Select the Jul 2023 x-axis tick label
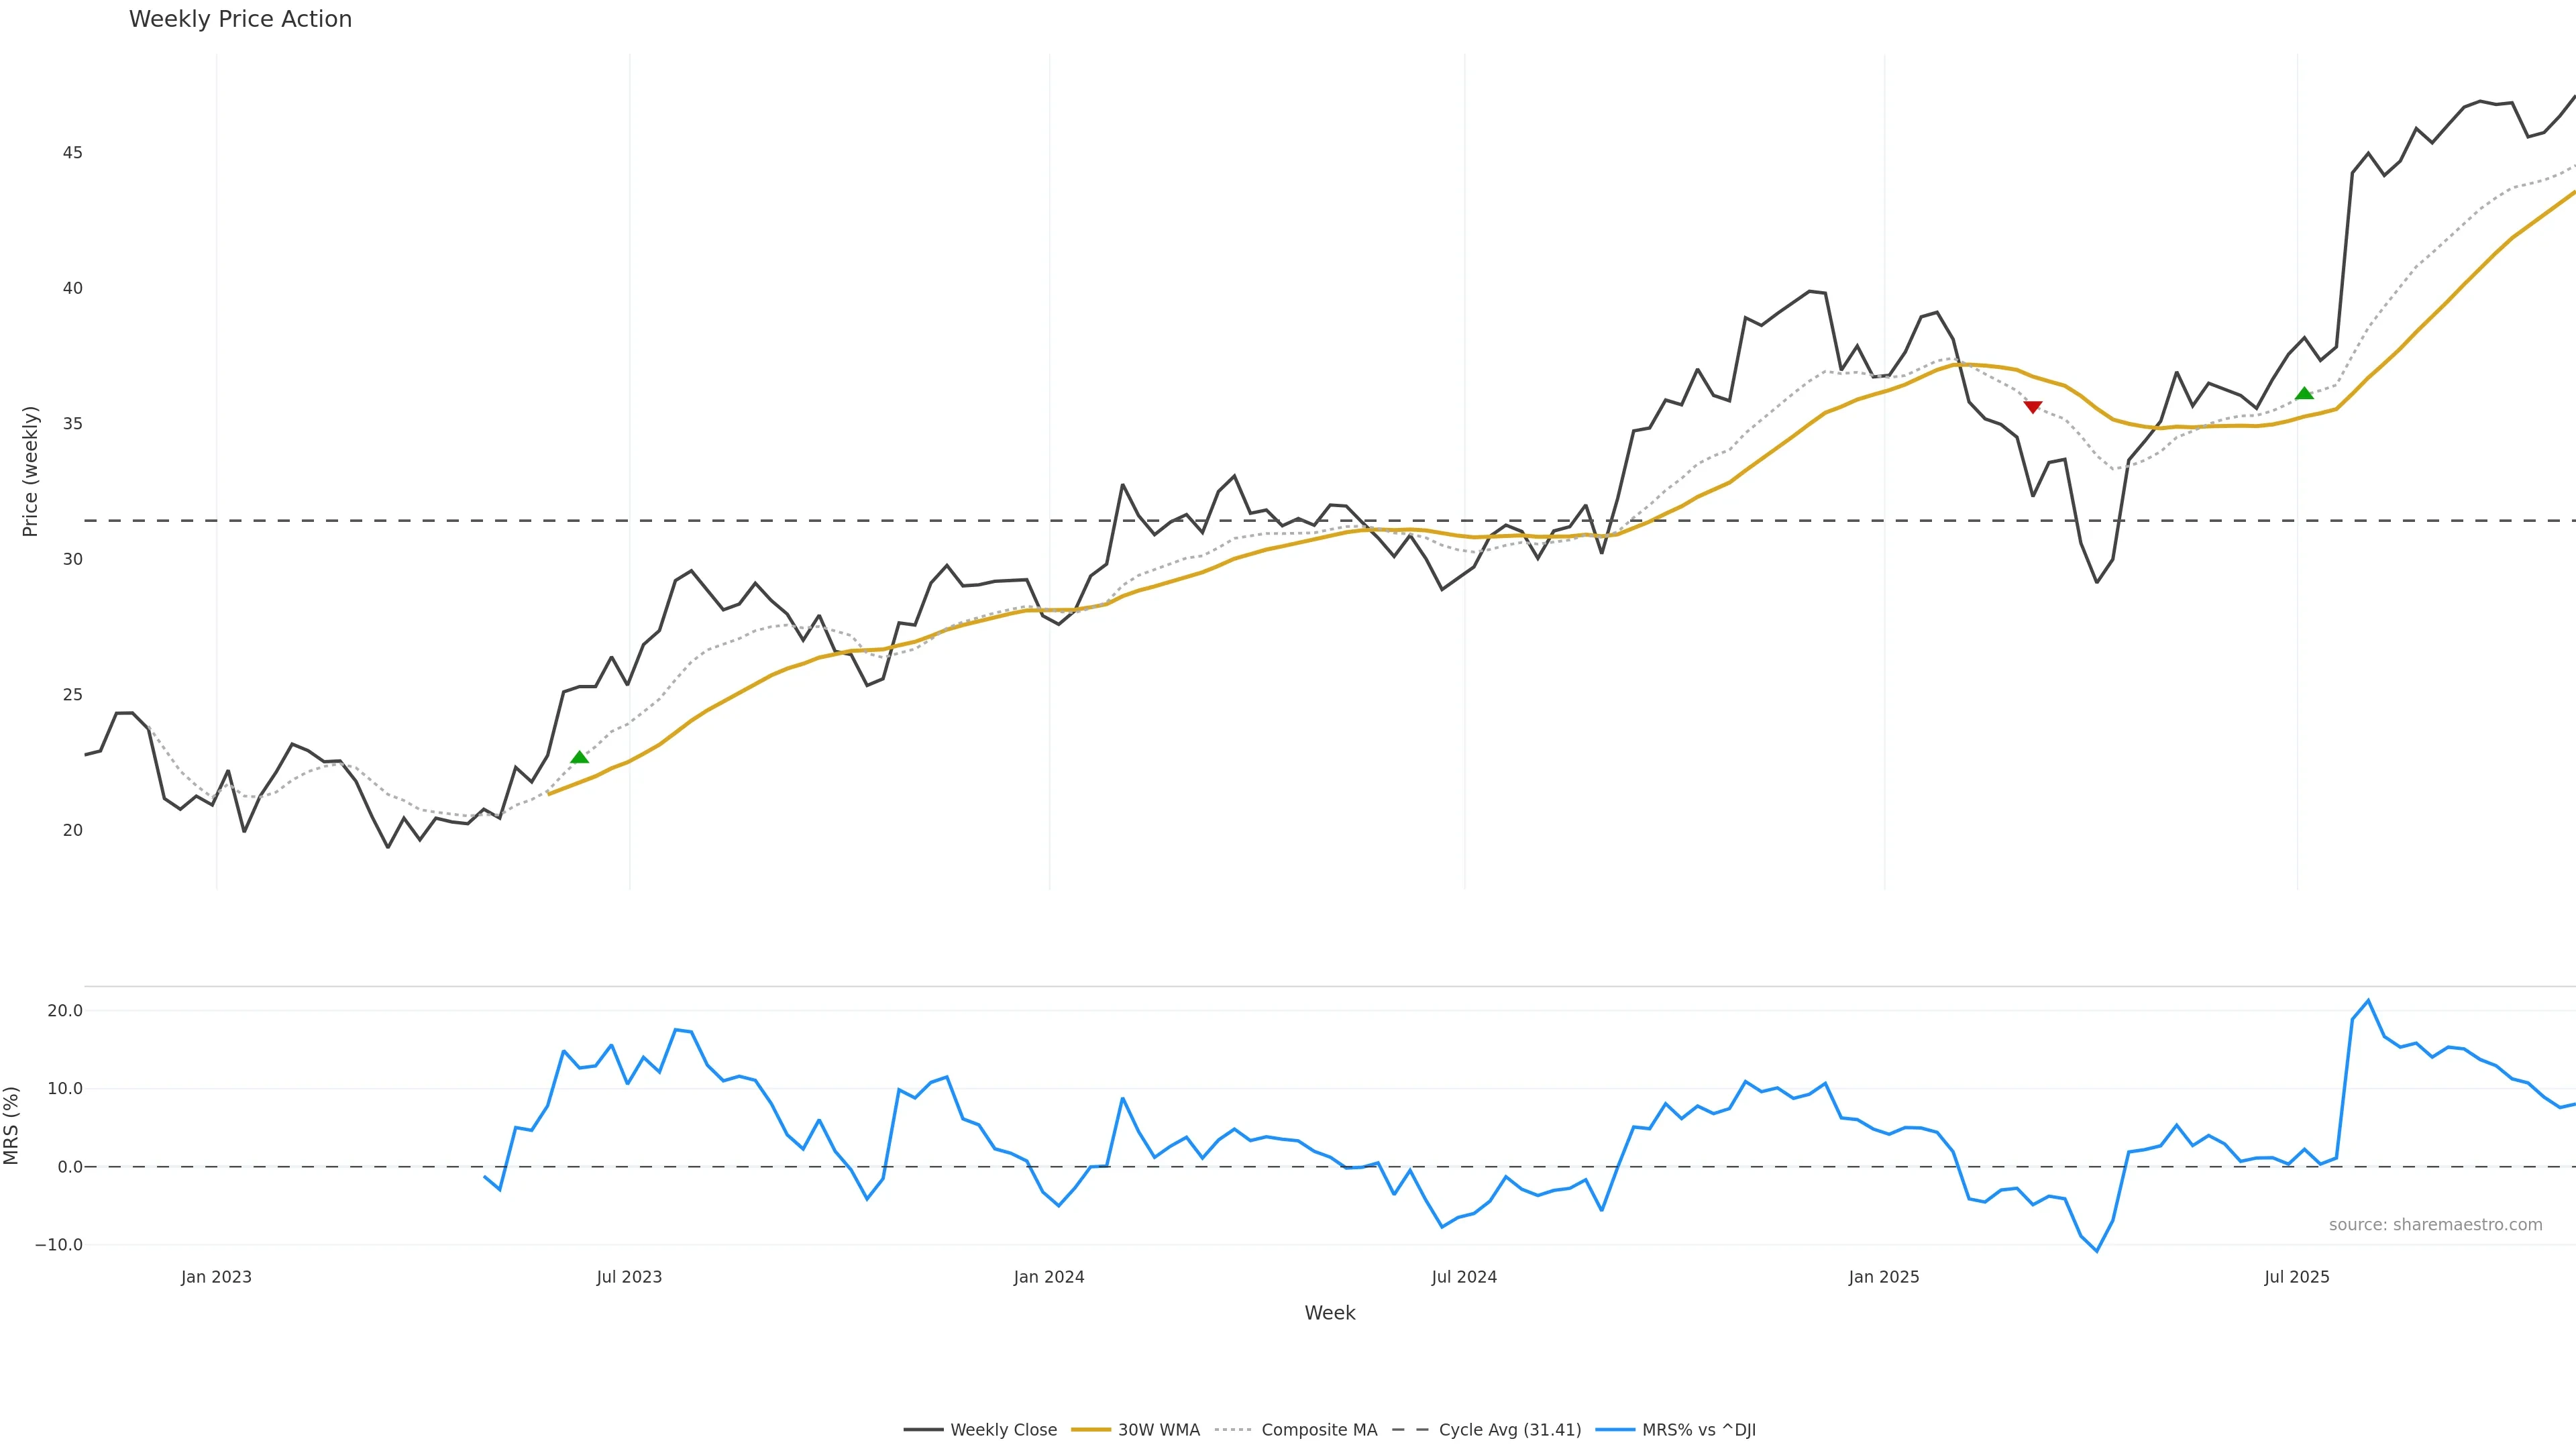Viewport: 2576px width, 1449px height. pos(629,1277)
